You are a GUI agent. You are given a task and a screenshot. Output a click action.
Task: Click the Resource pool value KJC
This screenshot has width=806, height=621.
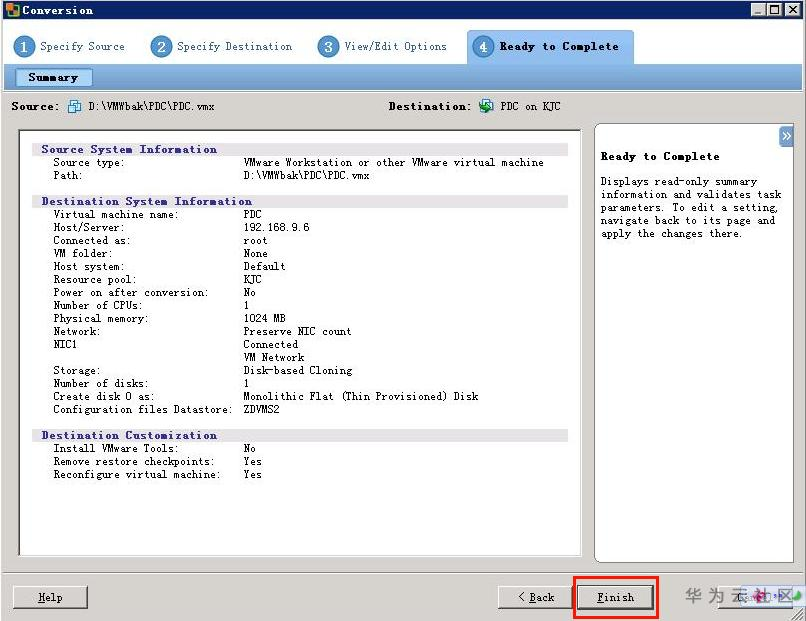pos(252,279)
